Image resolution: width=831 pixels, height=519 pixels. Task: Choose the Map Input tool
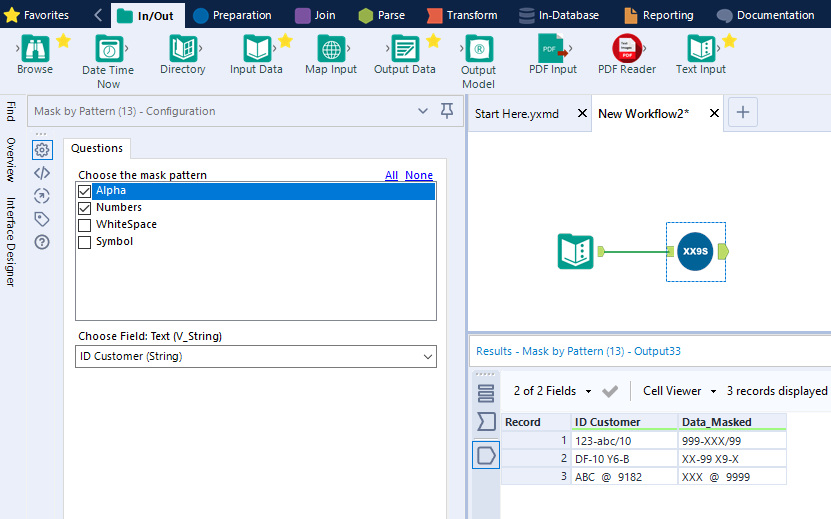(x=331, y=49)
